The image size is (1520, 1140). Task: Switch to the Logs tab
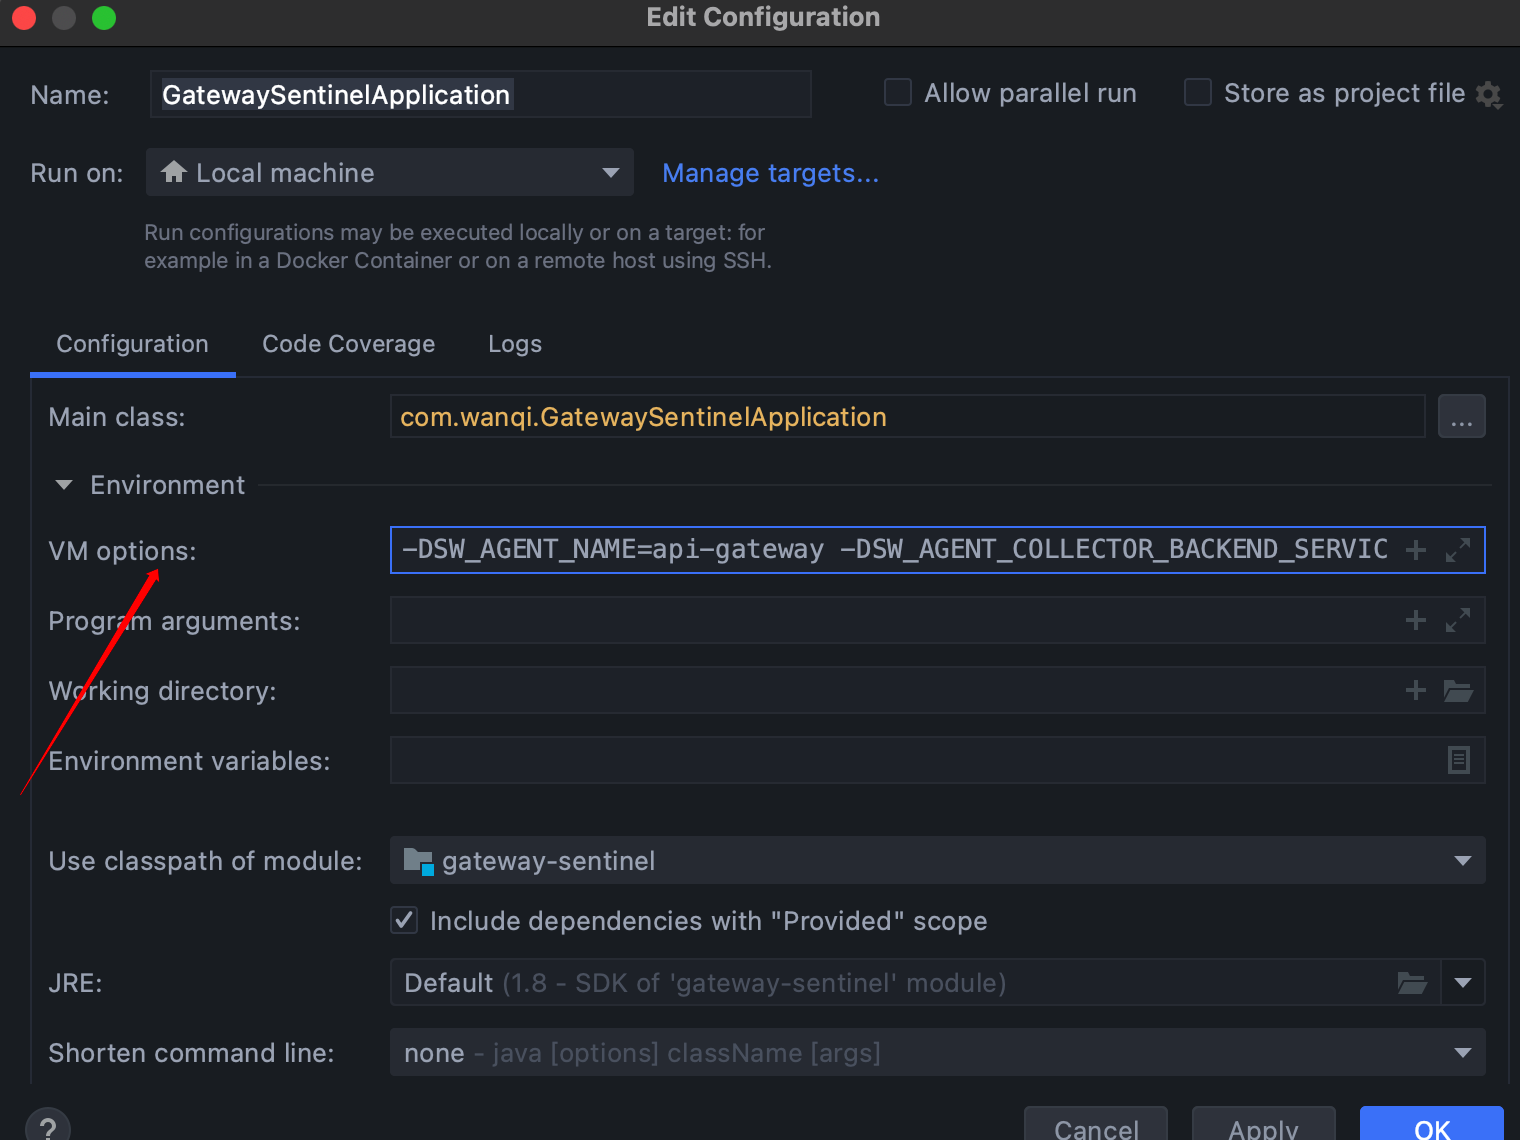[515, 344]
